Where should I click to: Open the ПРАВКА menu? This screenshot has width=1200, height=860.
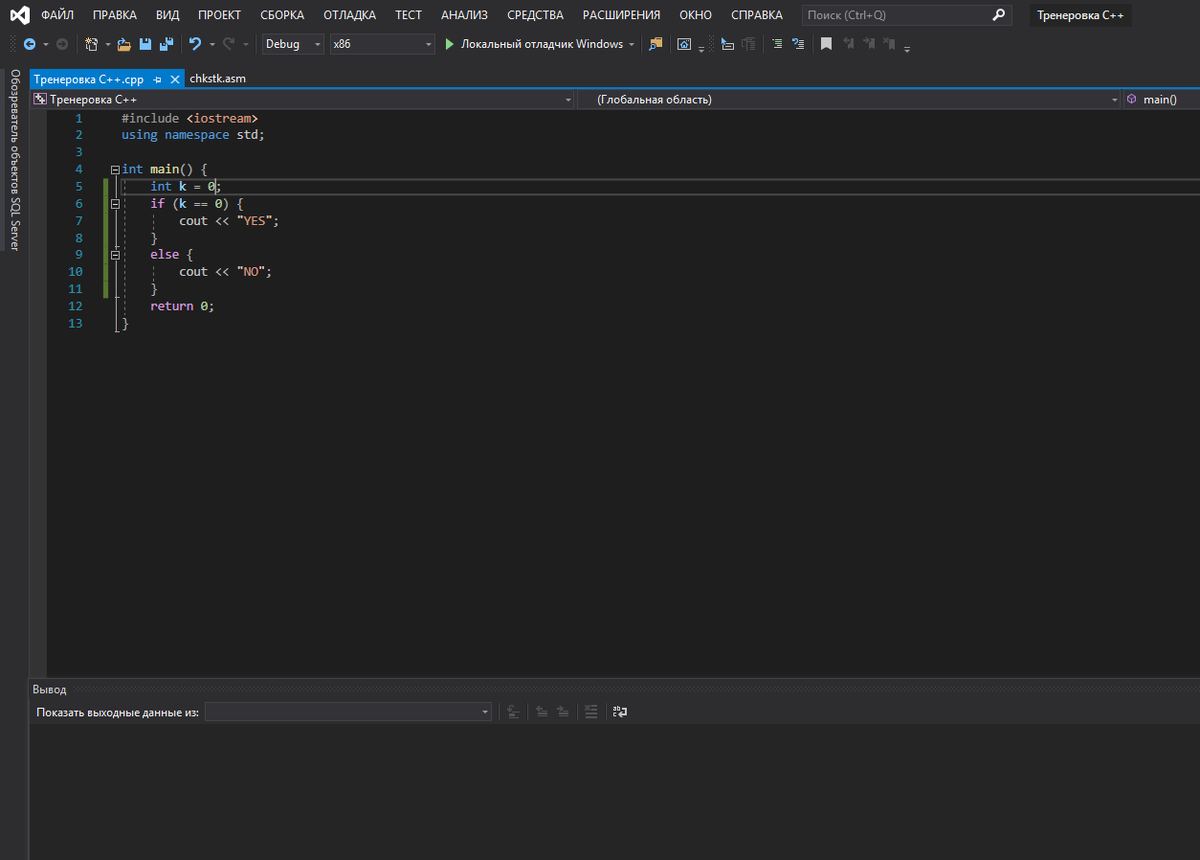point(115,15)
